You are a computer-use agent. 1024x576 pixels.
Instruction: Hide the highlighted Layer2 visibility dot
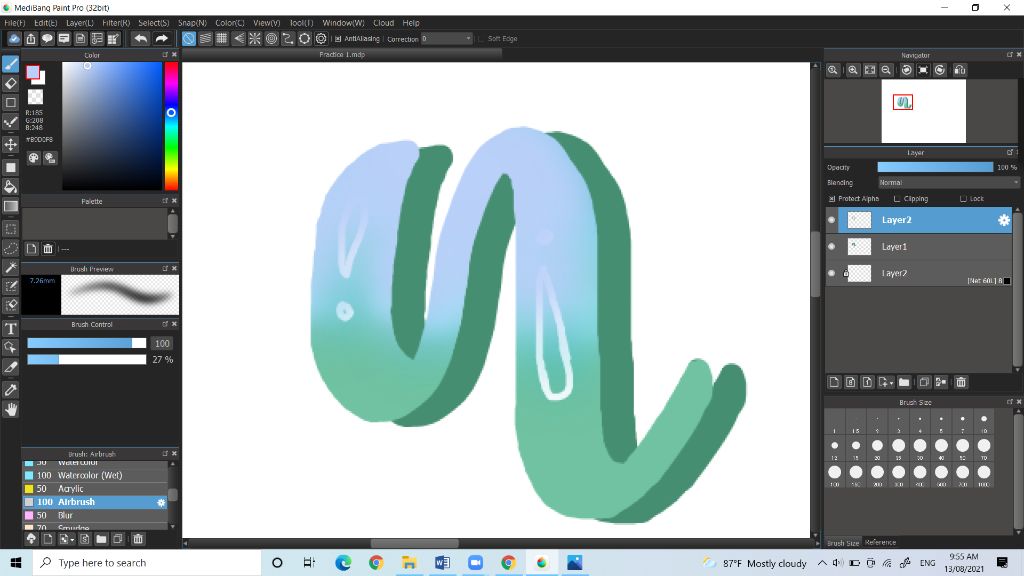tap(831, 220)
